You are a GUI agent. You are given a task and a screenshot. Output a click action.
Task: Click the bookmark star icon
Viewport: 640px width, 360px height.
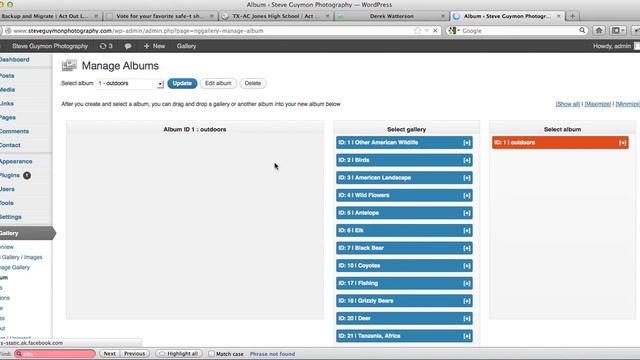pyautogui.click(x=417, y=31)
